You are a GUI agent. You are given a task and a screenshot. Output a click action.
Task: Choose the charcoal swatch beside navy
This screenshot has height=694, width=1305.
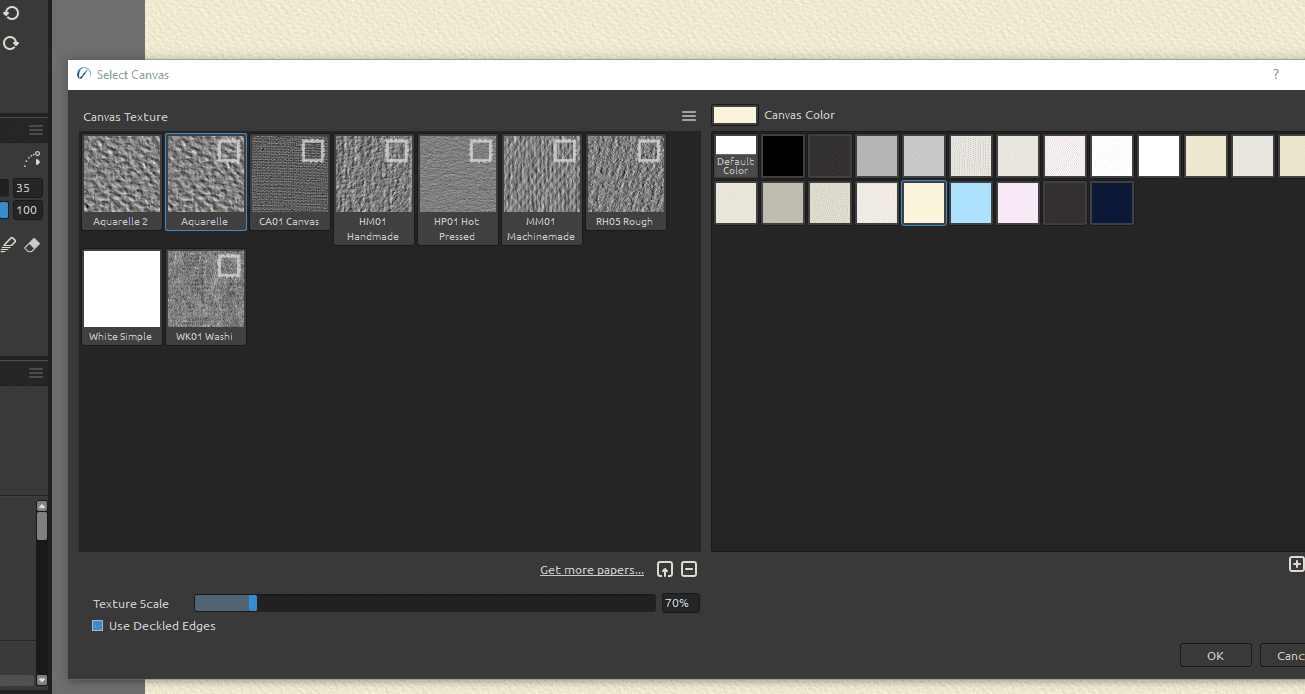point(1065,203)
